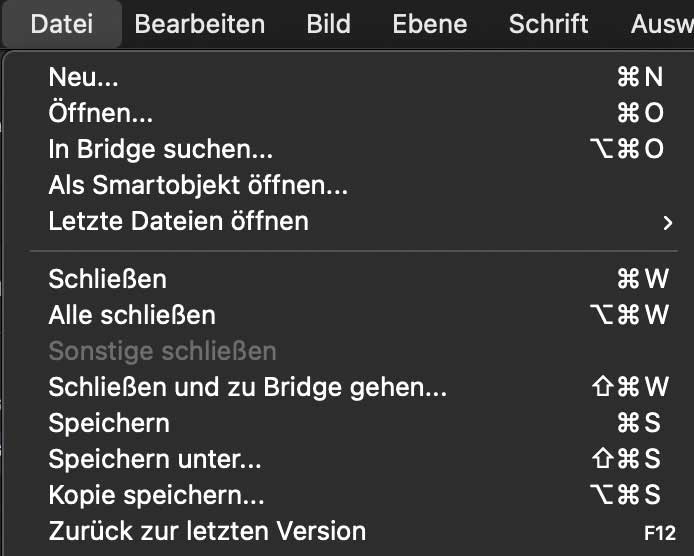The image size is (694, 556).
Task: Open the Ebene menu
Action: (x=430, y=24)
